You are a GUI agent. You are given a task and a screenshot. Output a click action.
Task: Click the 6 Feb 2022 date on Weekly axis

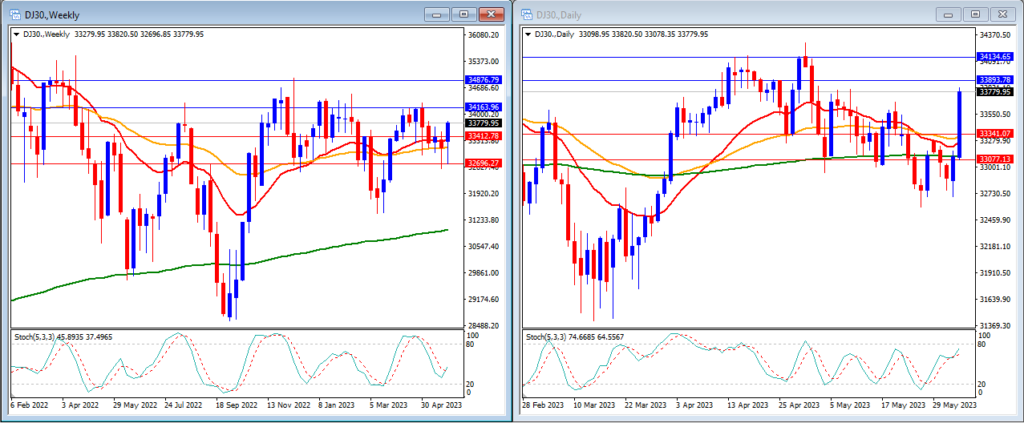click(x=30, y=405)
